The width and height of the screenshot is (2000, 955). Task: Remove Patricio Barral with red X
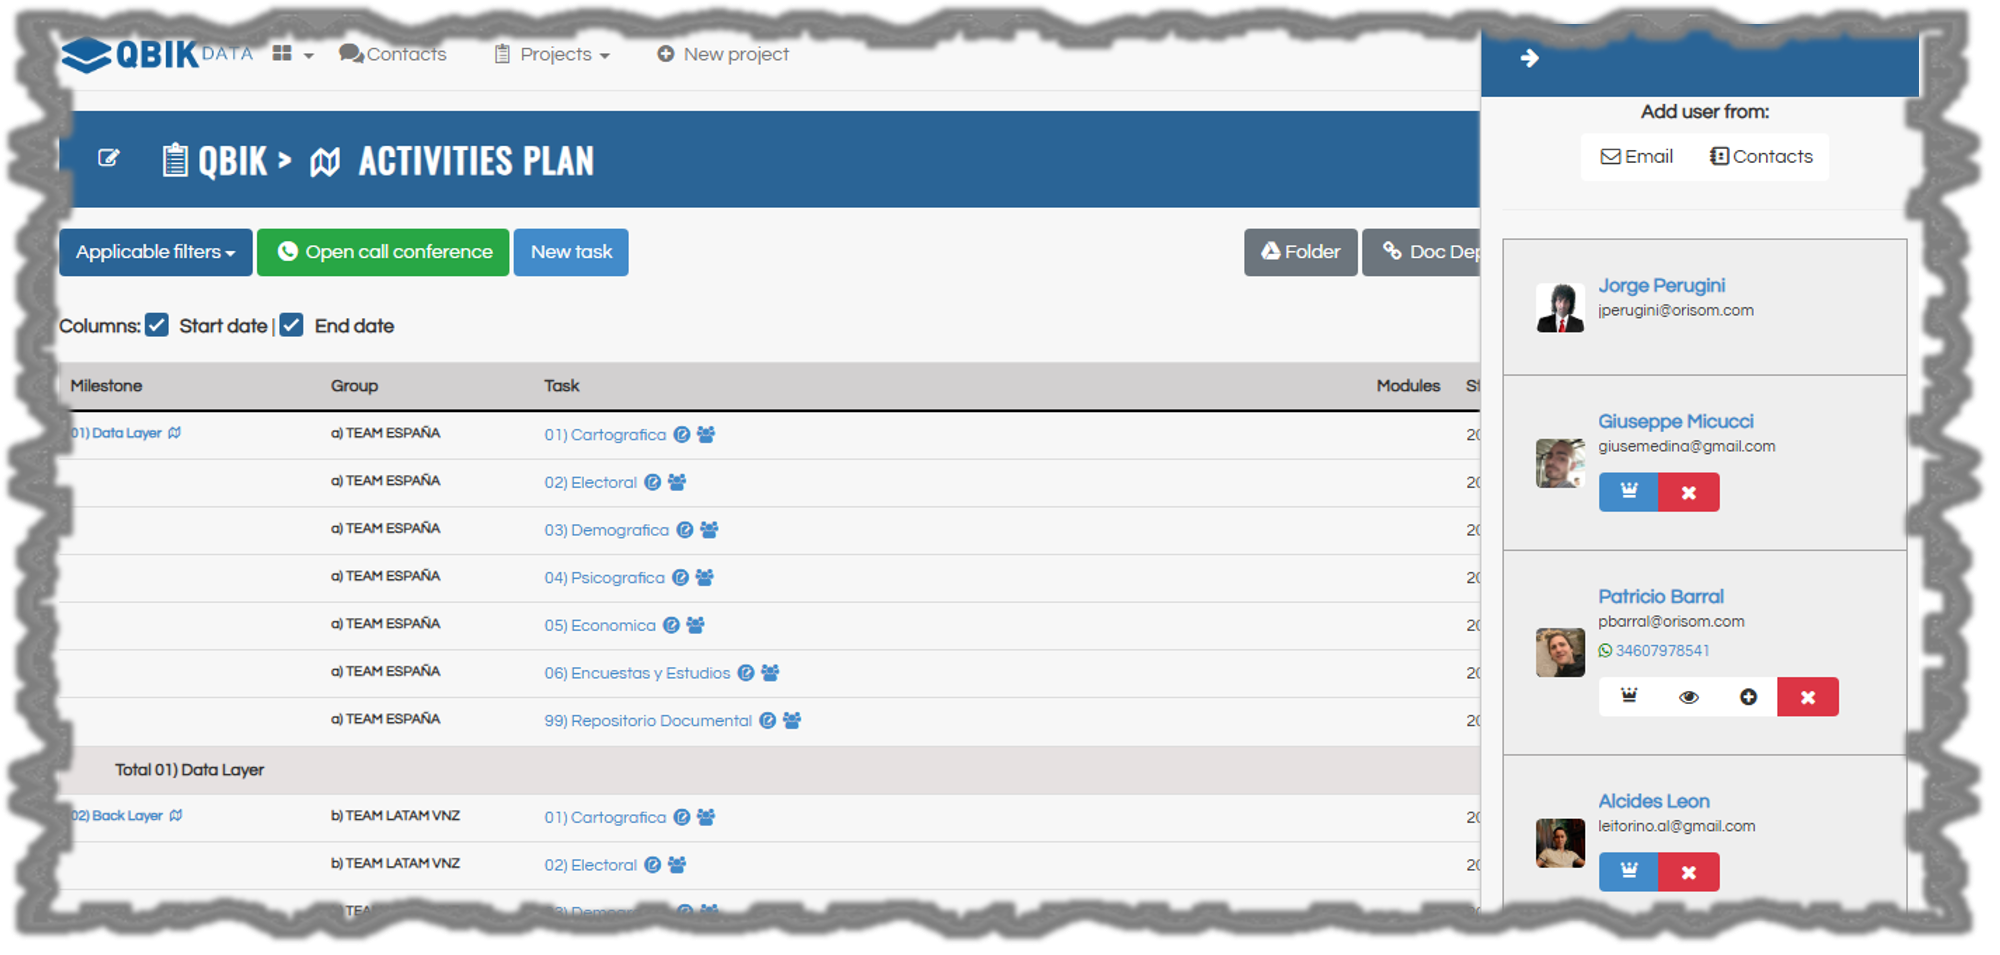pos(1807,697)
